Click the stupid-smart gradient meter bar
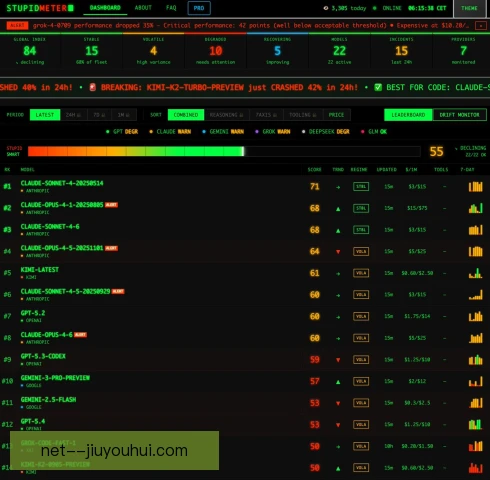This screenshot has height=480, width=490. click(224, 151)
